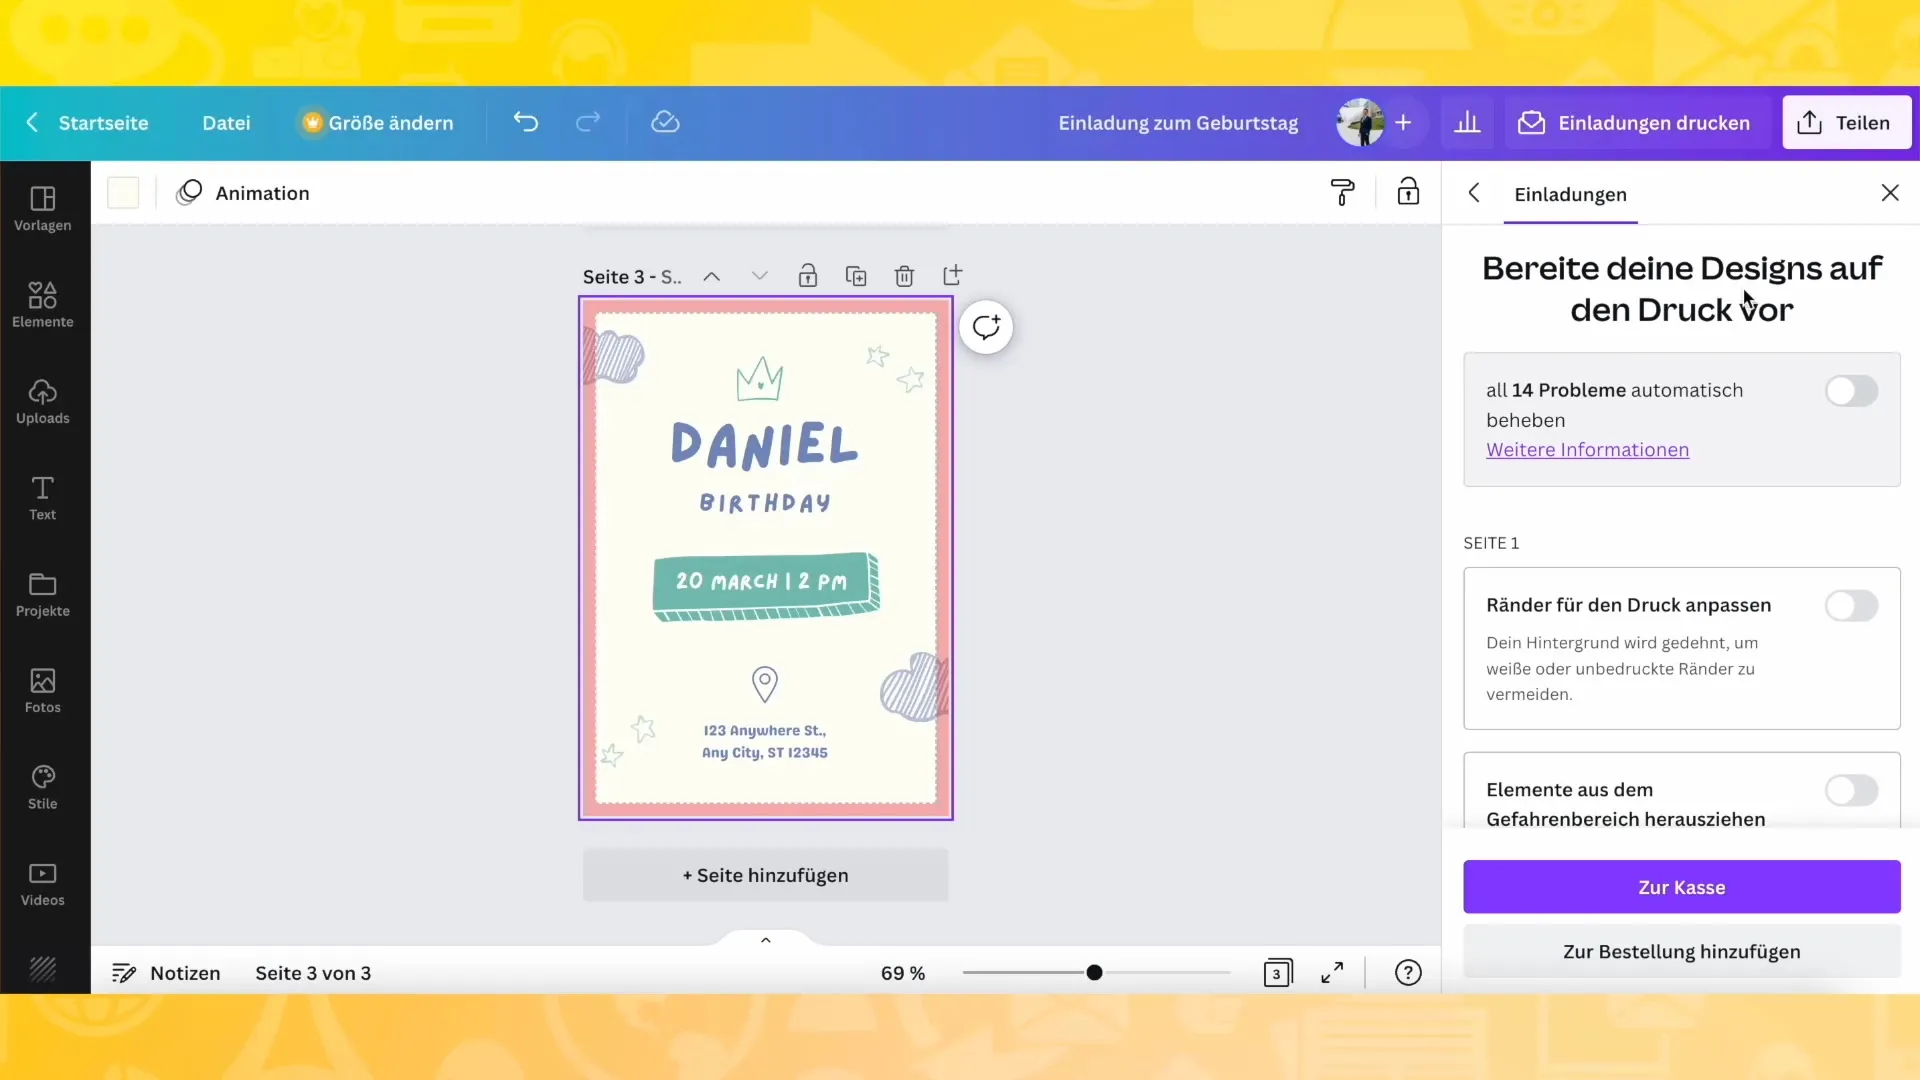This screenshot has height=1080, width=1920.
Task: Enable fixing all 14 problems automatically
Action: (x=1851, y=391)
